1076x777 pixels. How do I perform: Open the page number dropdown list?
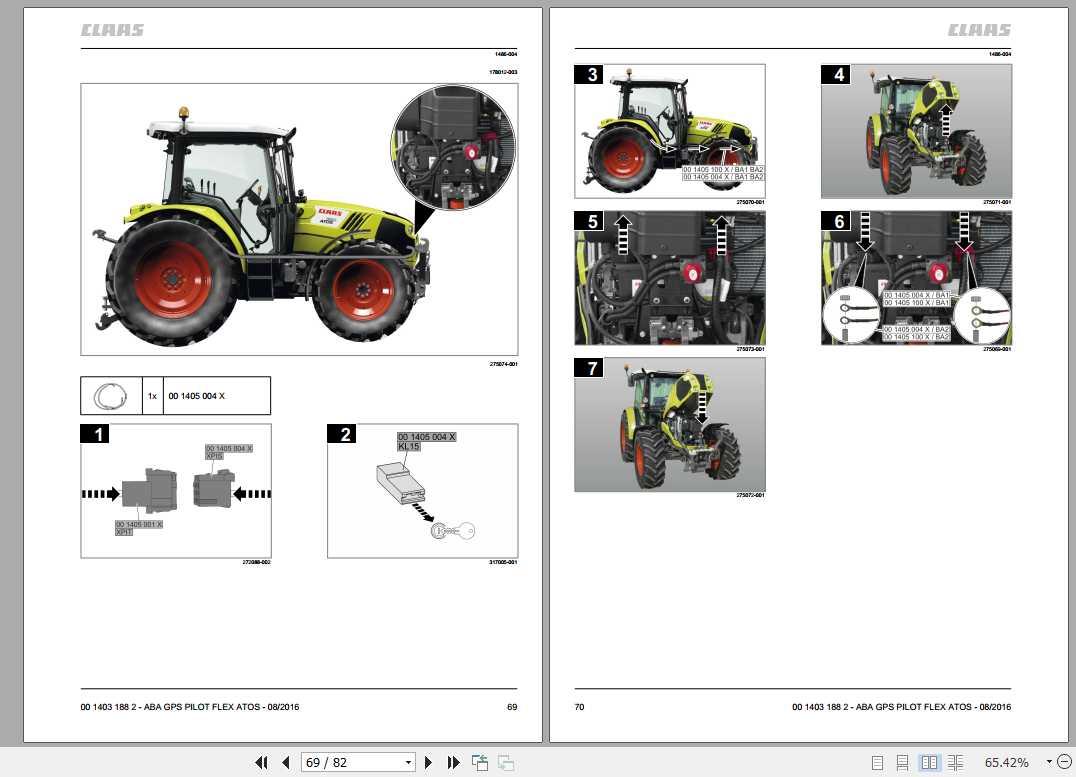coord(408,762)
